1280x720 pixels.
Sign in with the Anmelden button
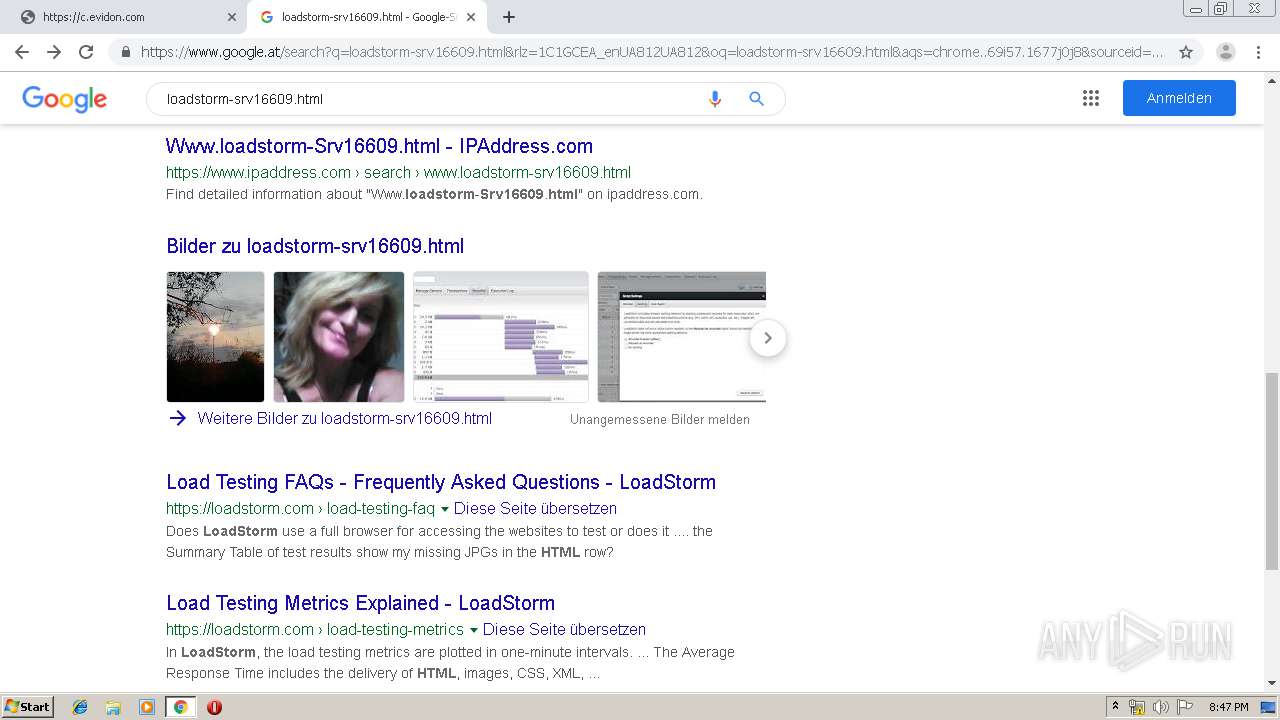(x=1179, y=98)
